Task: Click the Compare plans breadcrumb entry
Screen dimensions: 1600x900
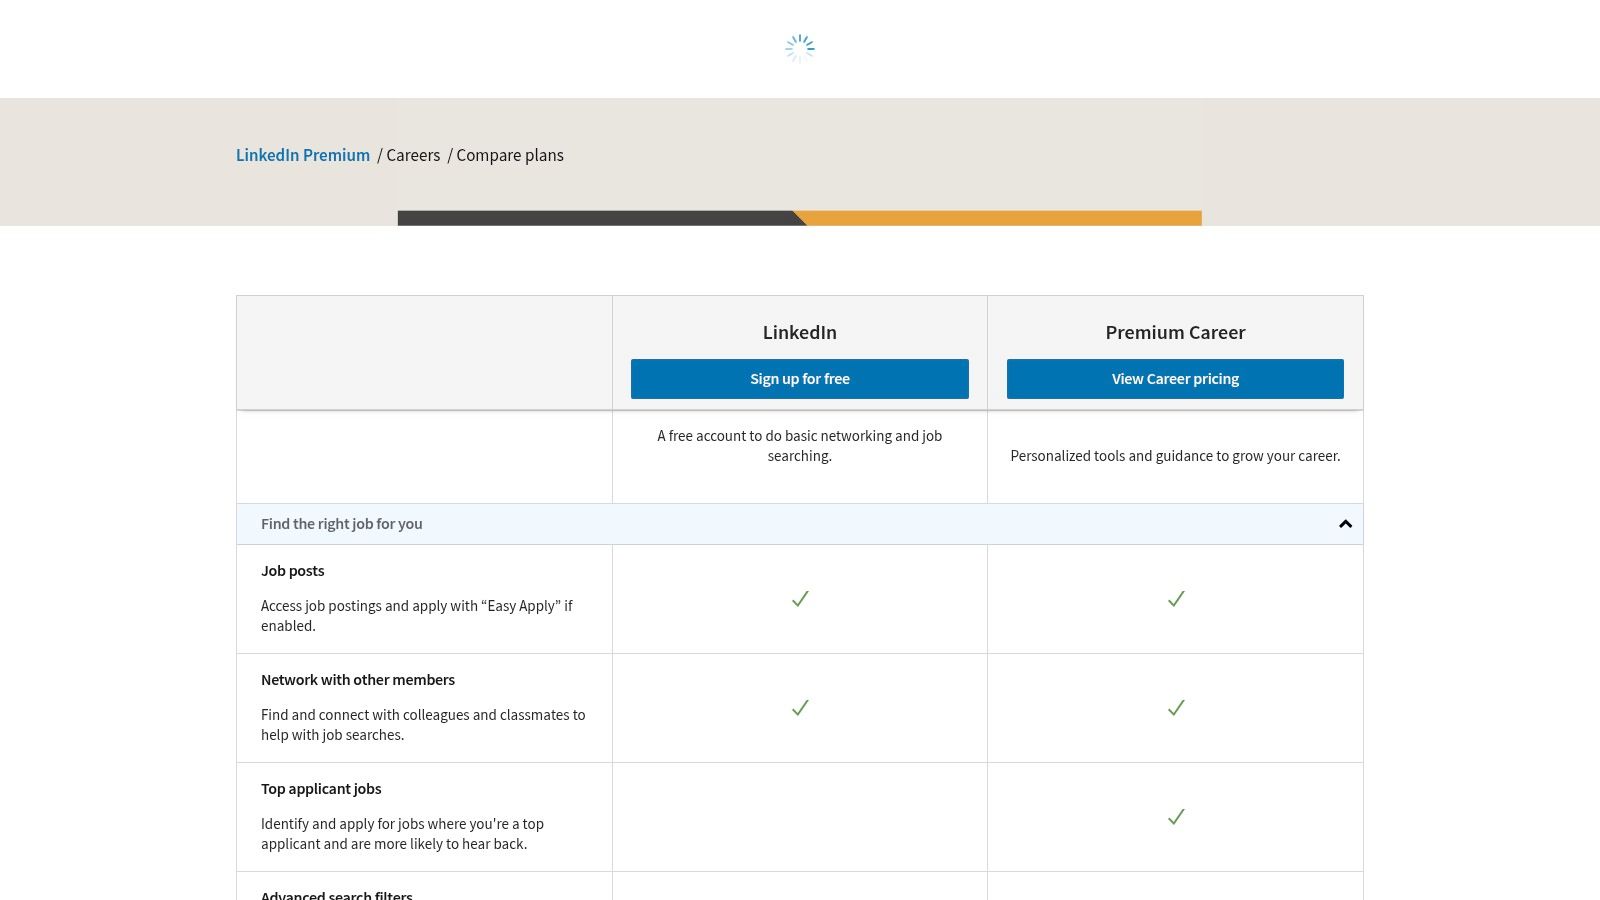Action: [510, 155]
